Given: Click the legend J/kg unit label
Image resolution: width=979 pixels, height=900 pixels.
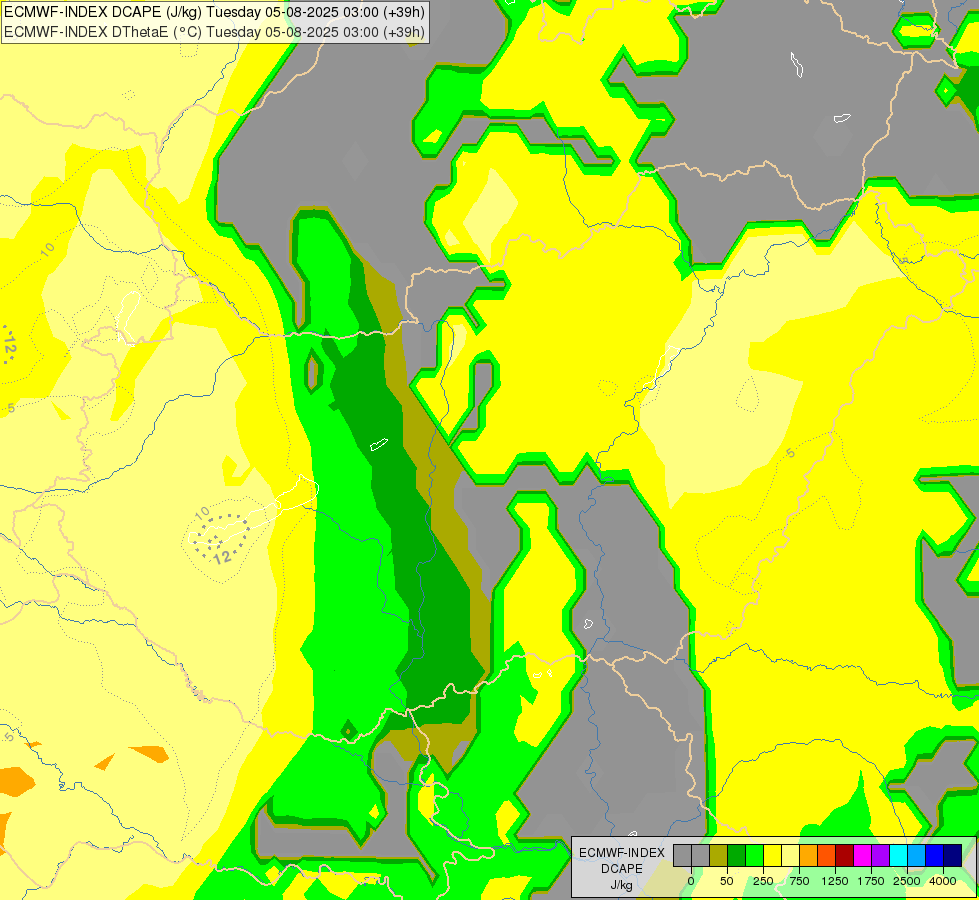Looking at the screenshot, I should click(621, 885).
